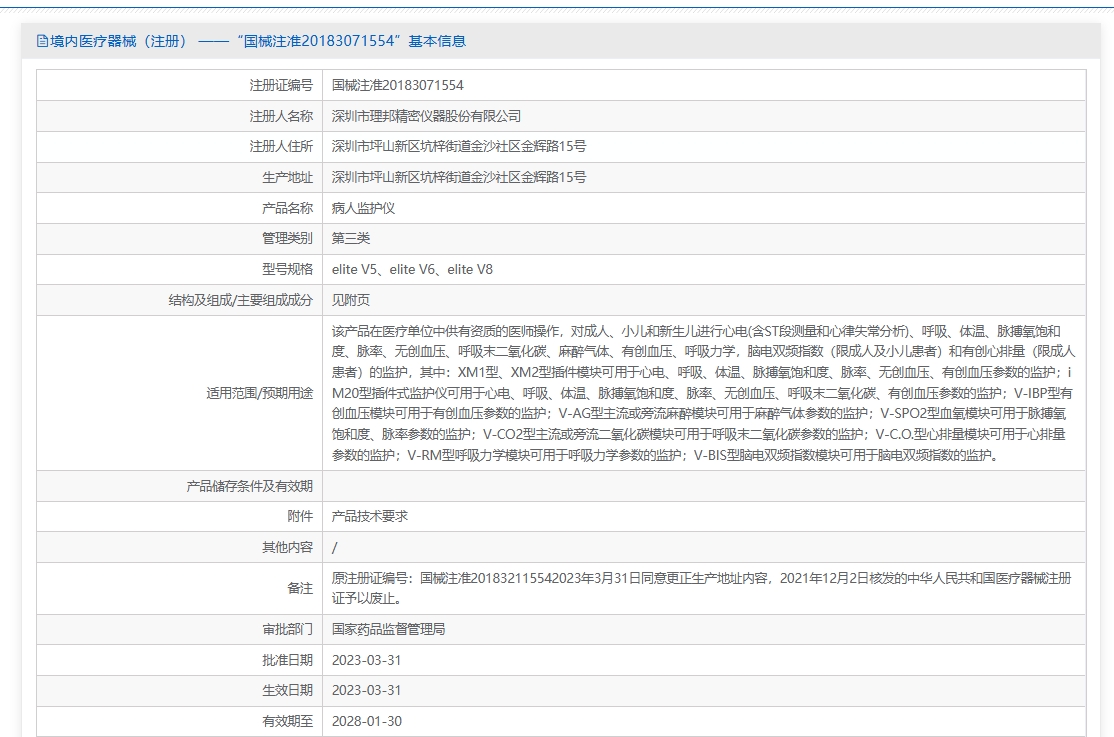The image size is (1114, 737).
Task: Click the 产品名称 label
Action: click(x=288, y=208)
